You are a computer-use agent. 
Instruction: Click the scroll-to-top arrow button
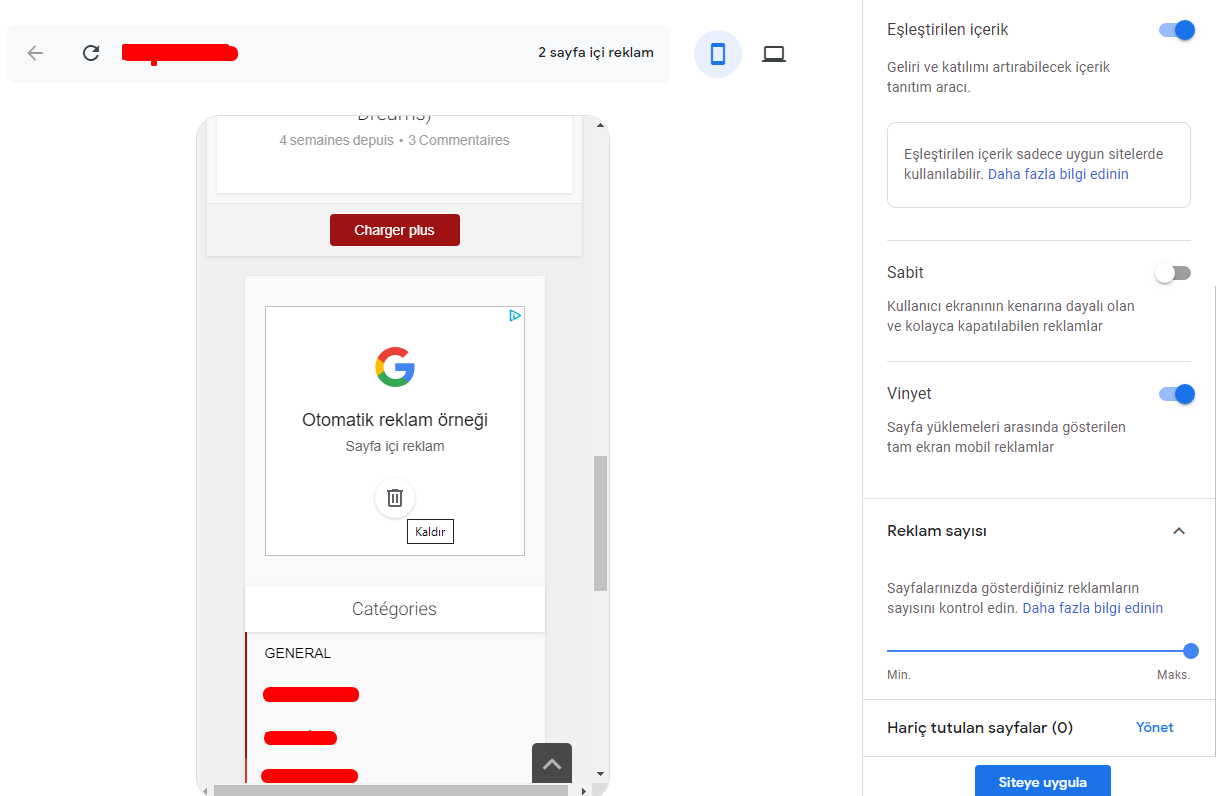click(552, 765)
